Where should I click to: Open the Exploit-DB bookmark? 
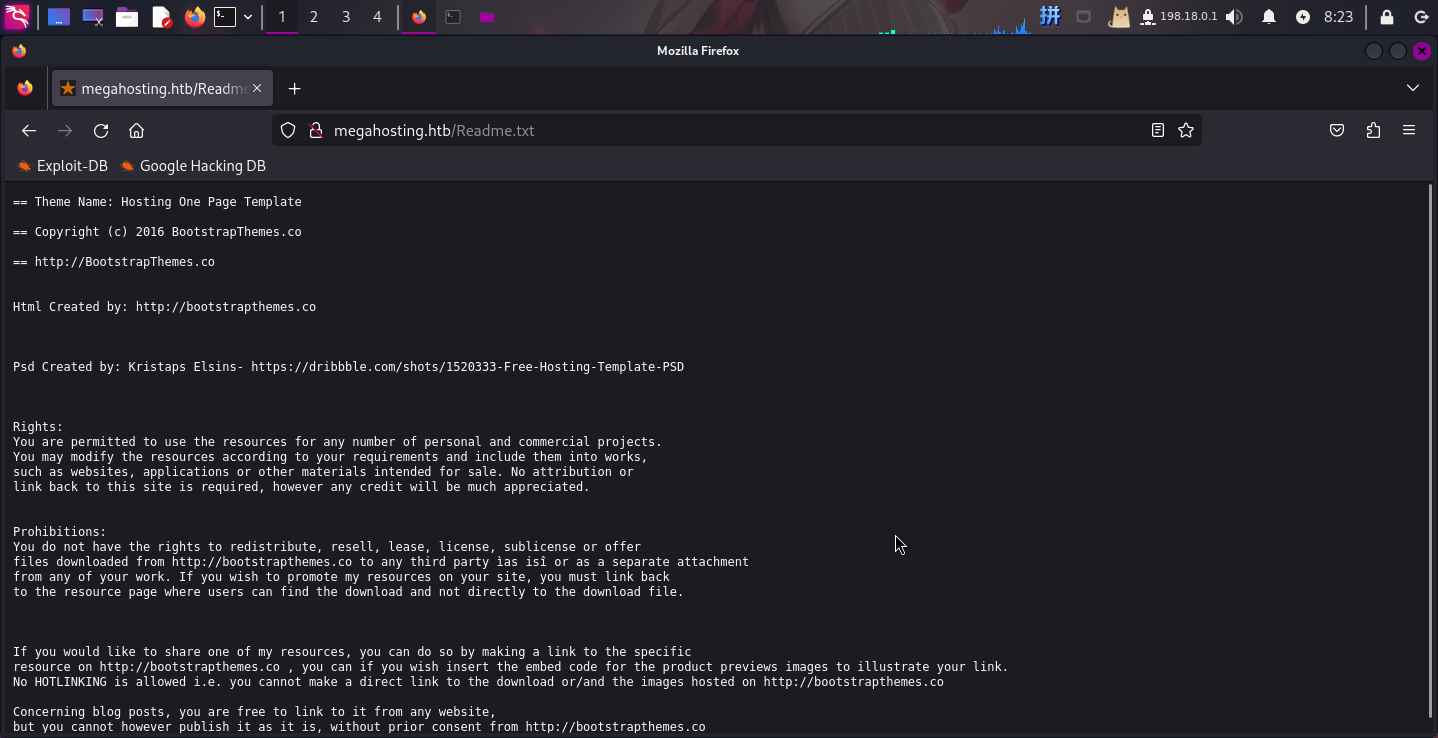point(62,166)
